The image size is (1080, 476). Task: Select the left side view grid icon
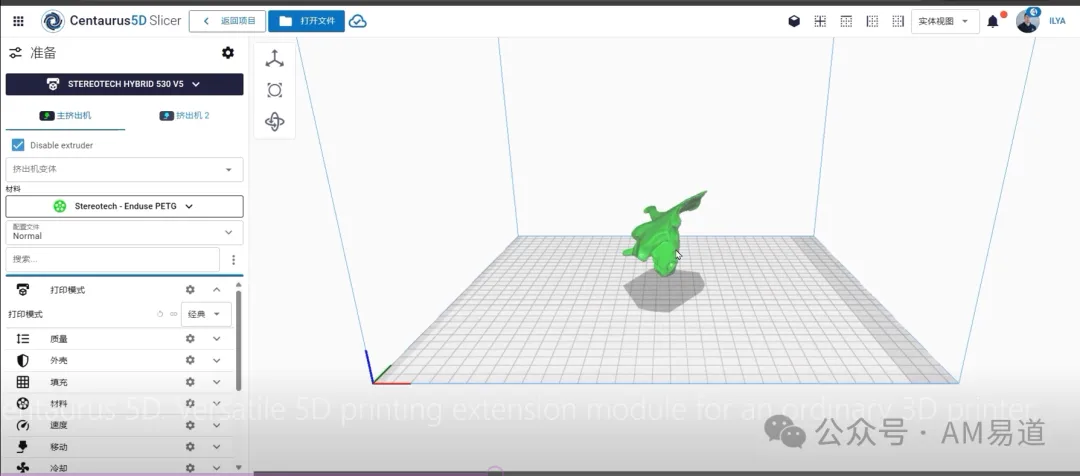click(x=872, y=21)
